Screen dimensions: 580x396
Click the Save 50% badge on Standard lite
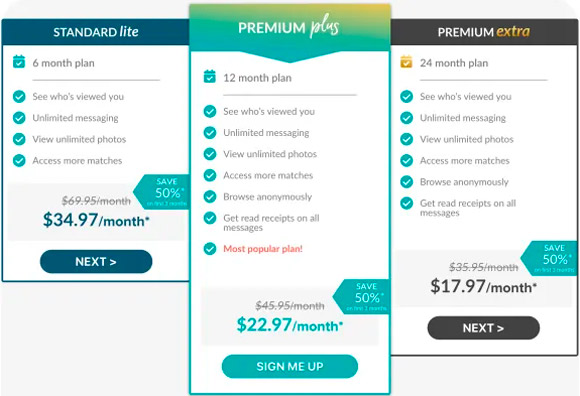(x=162, y=192)
